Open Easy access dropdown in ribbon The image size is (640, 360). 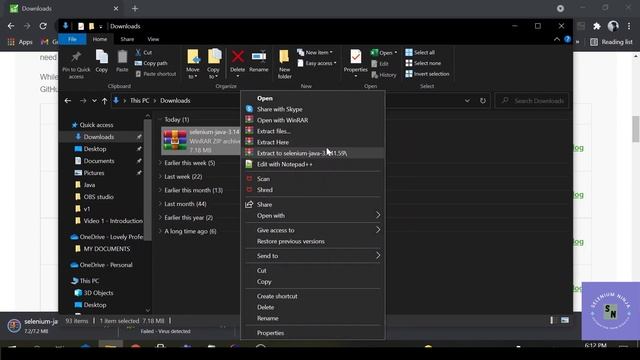tap(317, 63)
